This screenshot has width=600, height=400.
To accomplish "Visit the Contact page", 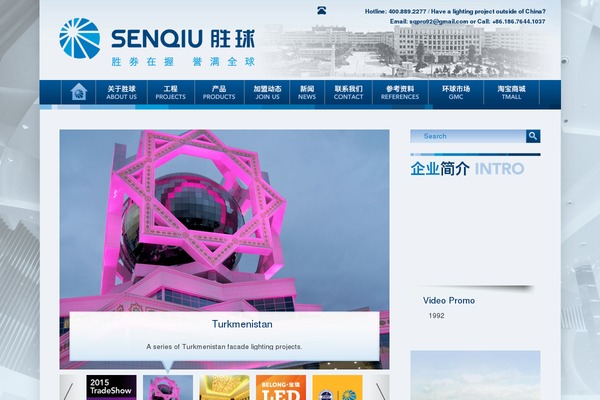I will (348, 92).
